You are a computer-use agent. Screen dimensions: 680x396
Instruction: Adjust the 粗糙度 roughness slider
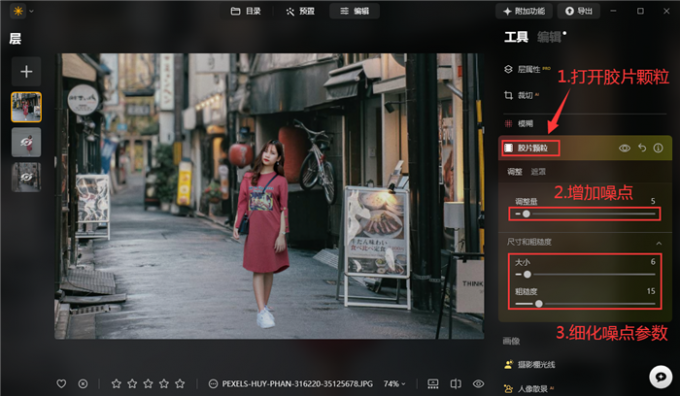coord(585,304)
